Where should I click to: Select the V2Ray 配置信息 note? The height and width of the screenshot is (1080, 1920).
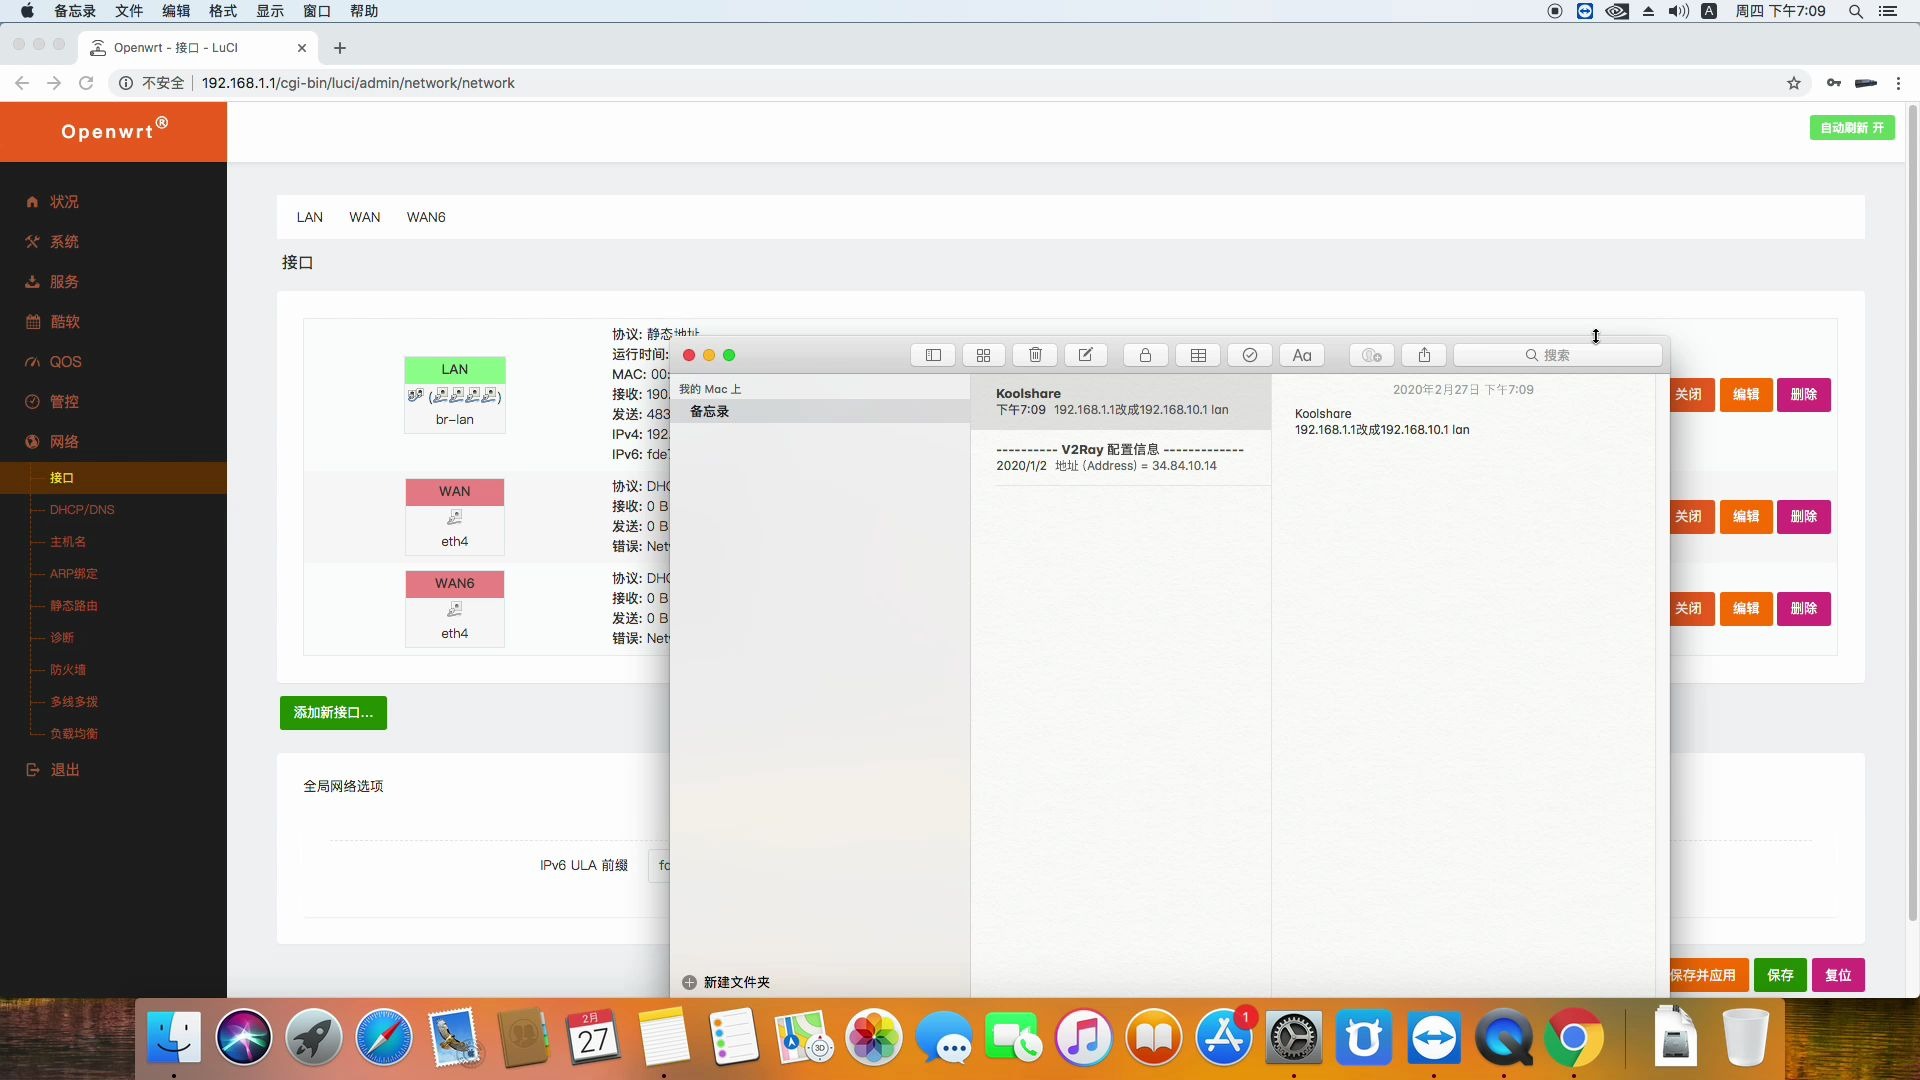click(x=1119, y=458)
